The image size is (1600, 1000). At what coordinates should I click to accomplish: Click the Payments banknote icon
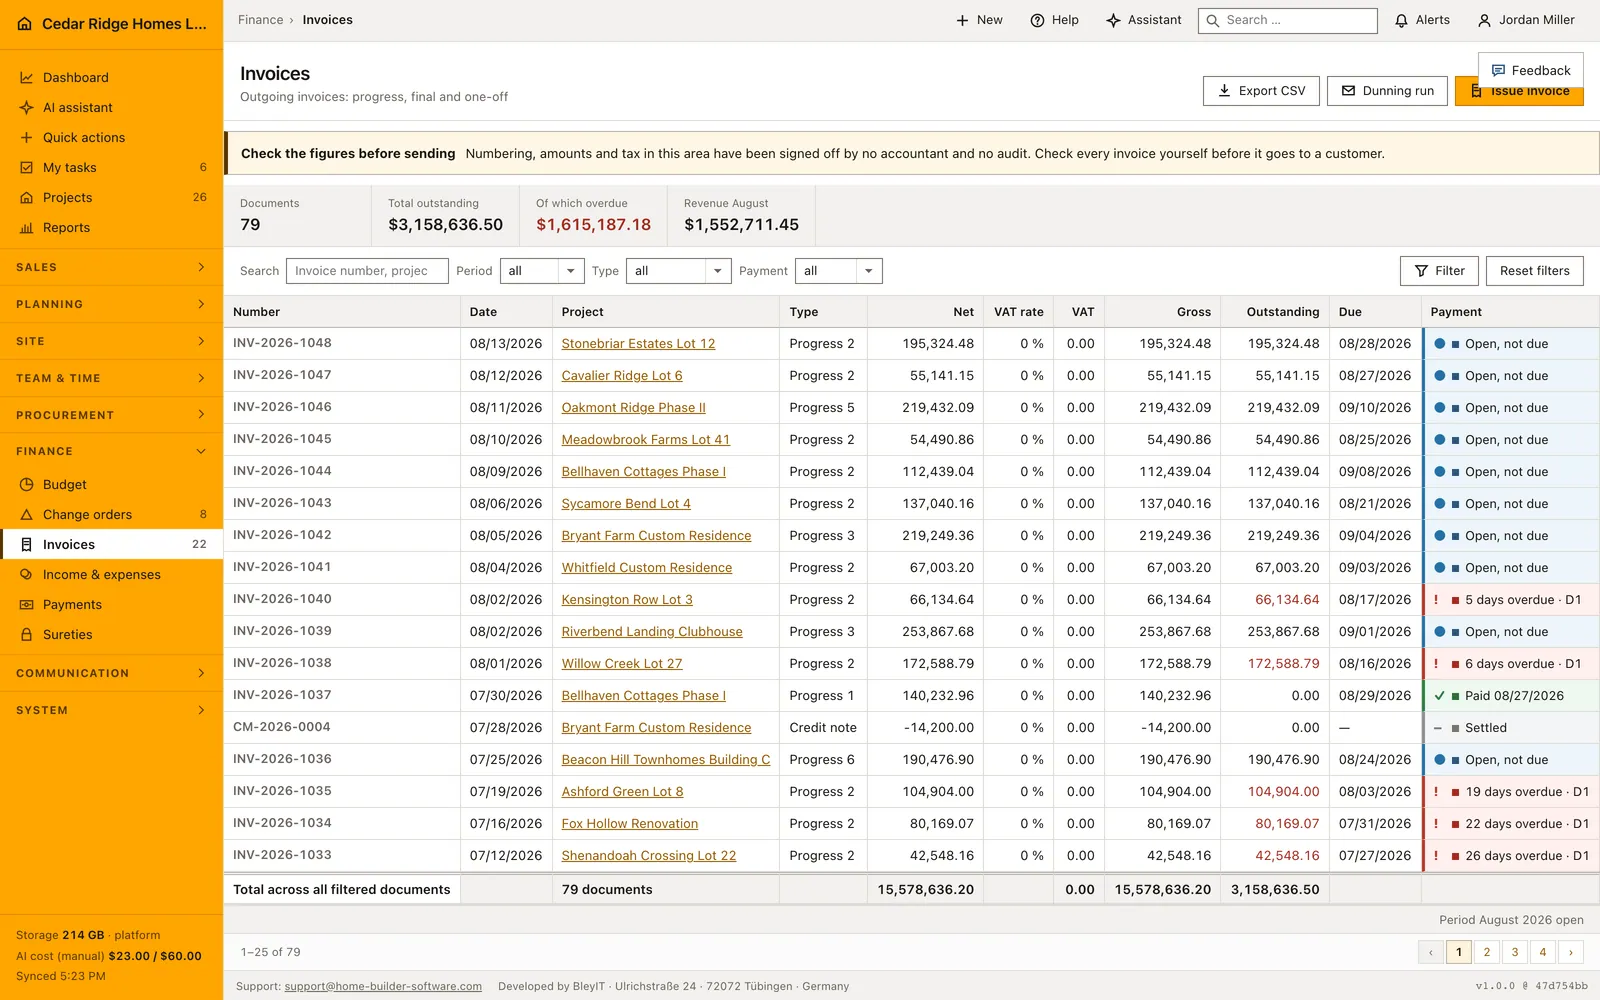click(x=27, y=604)
